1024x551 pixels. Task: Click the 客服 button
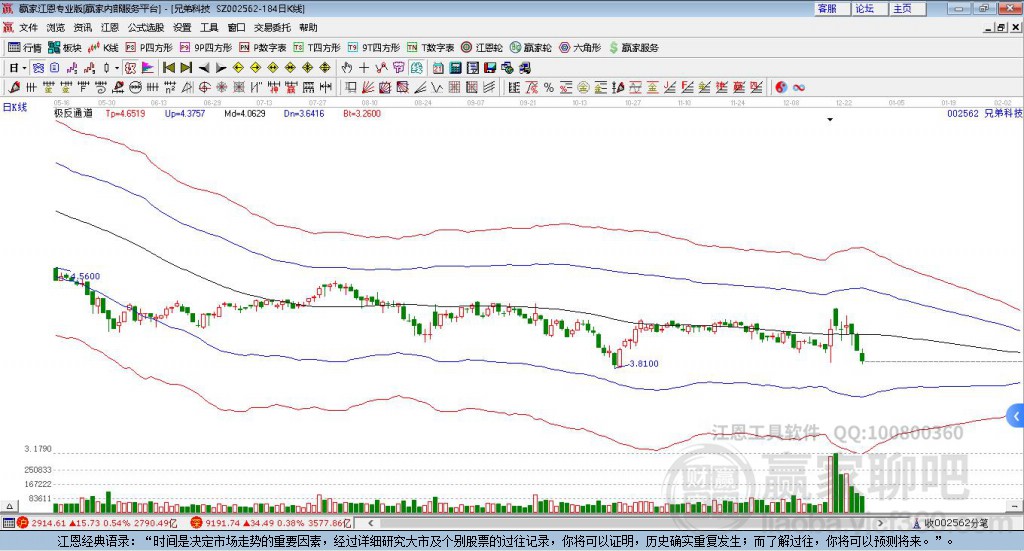tap(827, 8)
